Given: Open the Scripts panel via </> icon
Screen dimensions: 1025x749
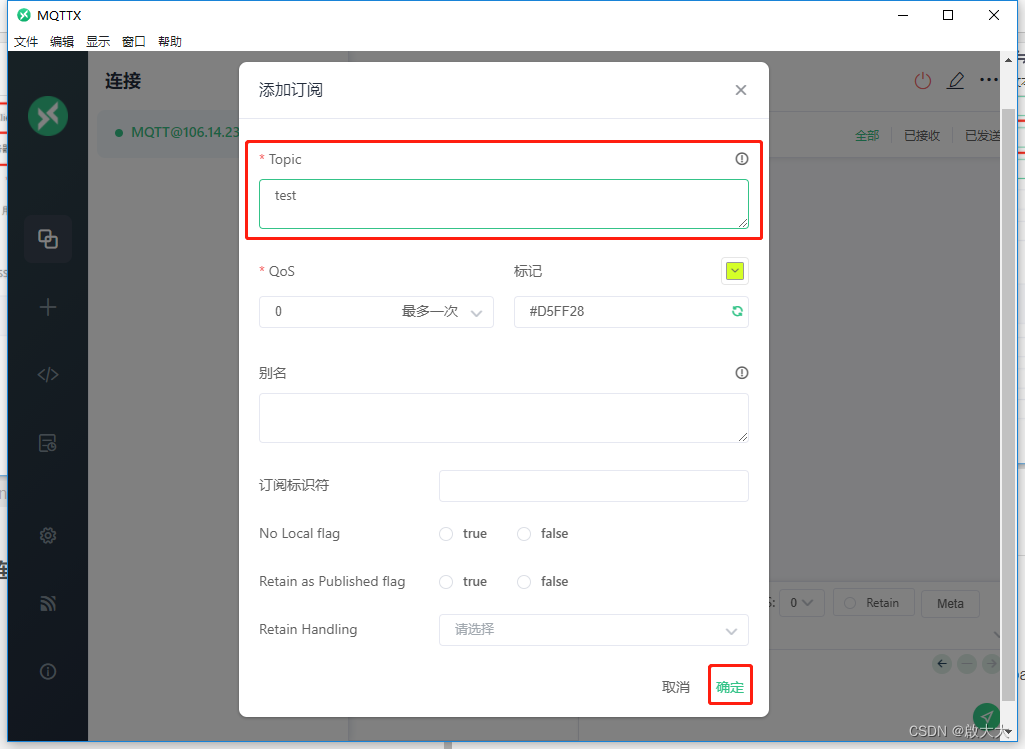Looking at the screenshot, I should [x=47, y=374].
